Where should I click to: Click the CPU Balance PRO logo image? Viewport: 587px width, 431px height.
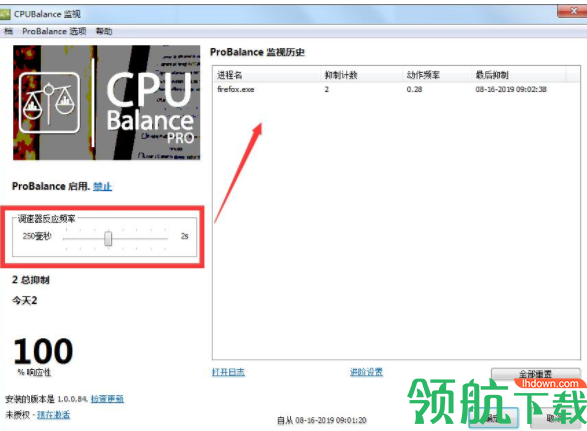(x=107, y=103)
